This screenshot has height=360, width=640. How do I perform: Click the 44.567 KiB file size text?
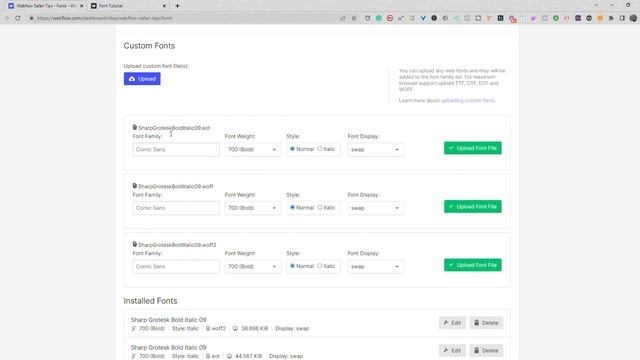click(x=248, y=356)
